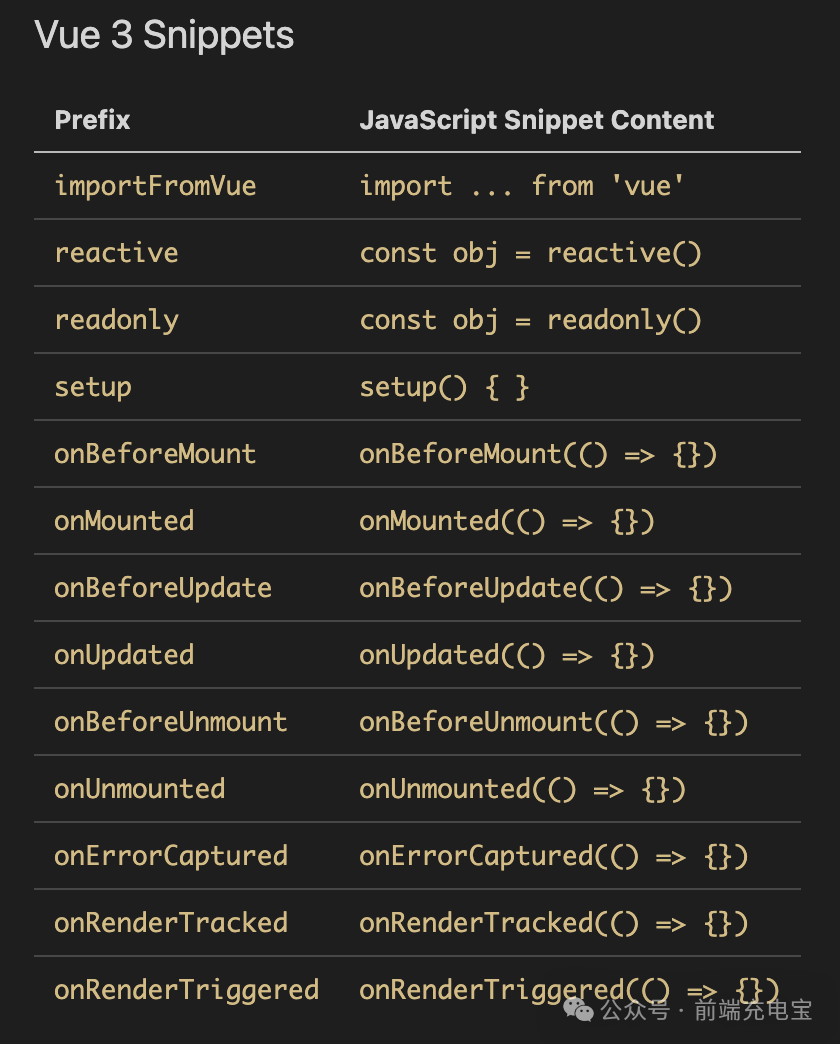Click the importFromVue prefix
Viewport: 840px width, 1044px height.
point(155,186)
